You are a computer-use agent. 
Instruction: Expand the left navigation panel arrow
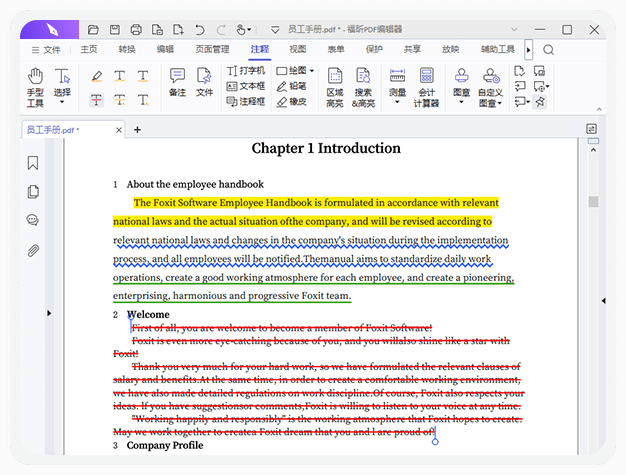49,313
